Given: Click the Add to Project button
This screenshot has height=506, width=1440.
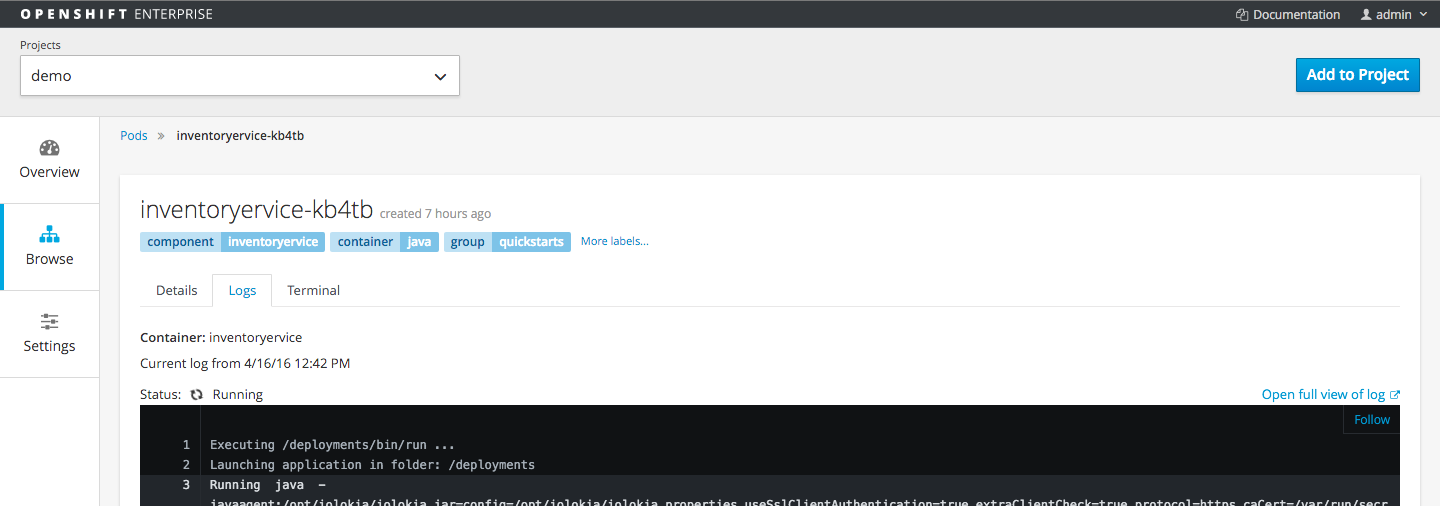Looking at the screenshot, I should (x=1357, y=75).
